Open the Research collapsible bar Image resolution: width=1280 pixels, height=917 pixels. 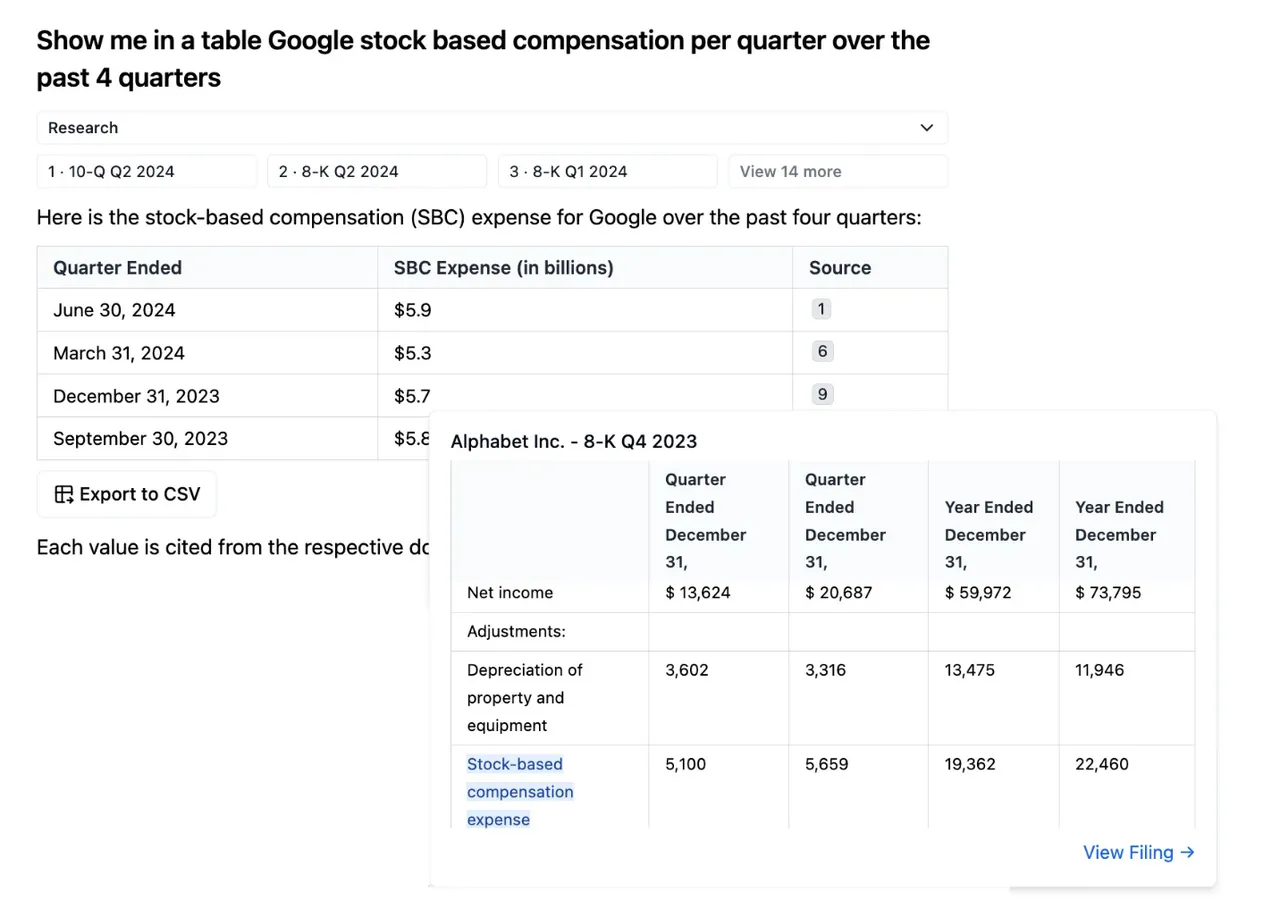click(492, 128)
